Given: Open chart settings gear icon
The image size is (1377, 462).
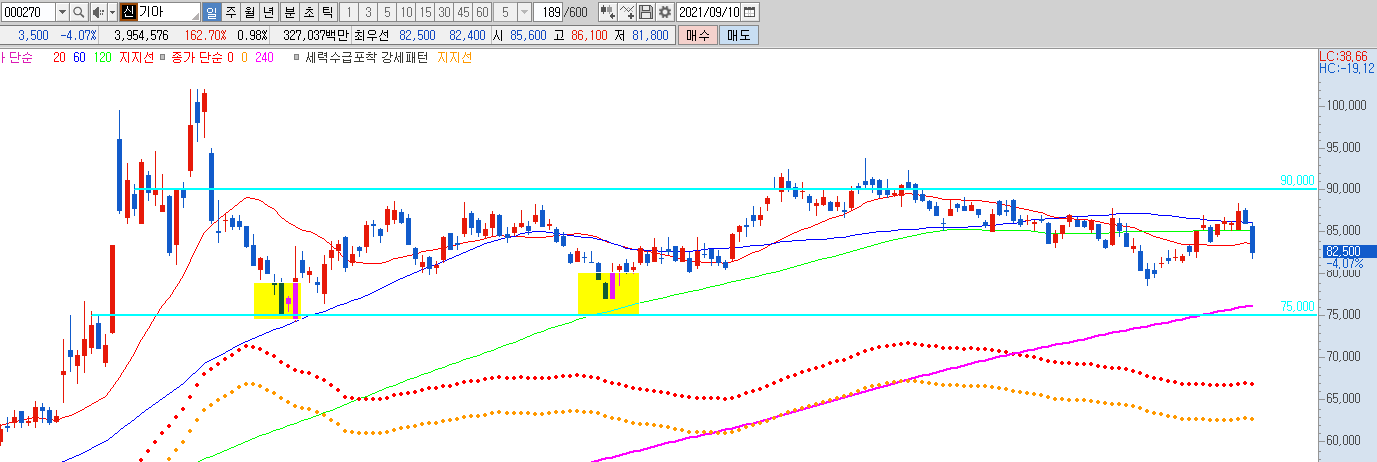Looking at the screenshot, I should (664, 12).
